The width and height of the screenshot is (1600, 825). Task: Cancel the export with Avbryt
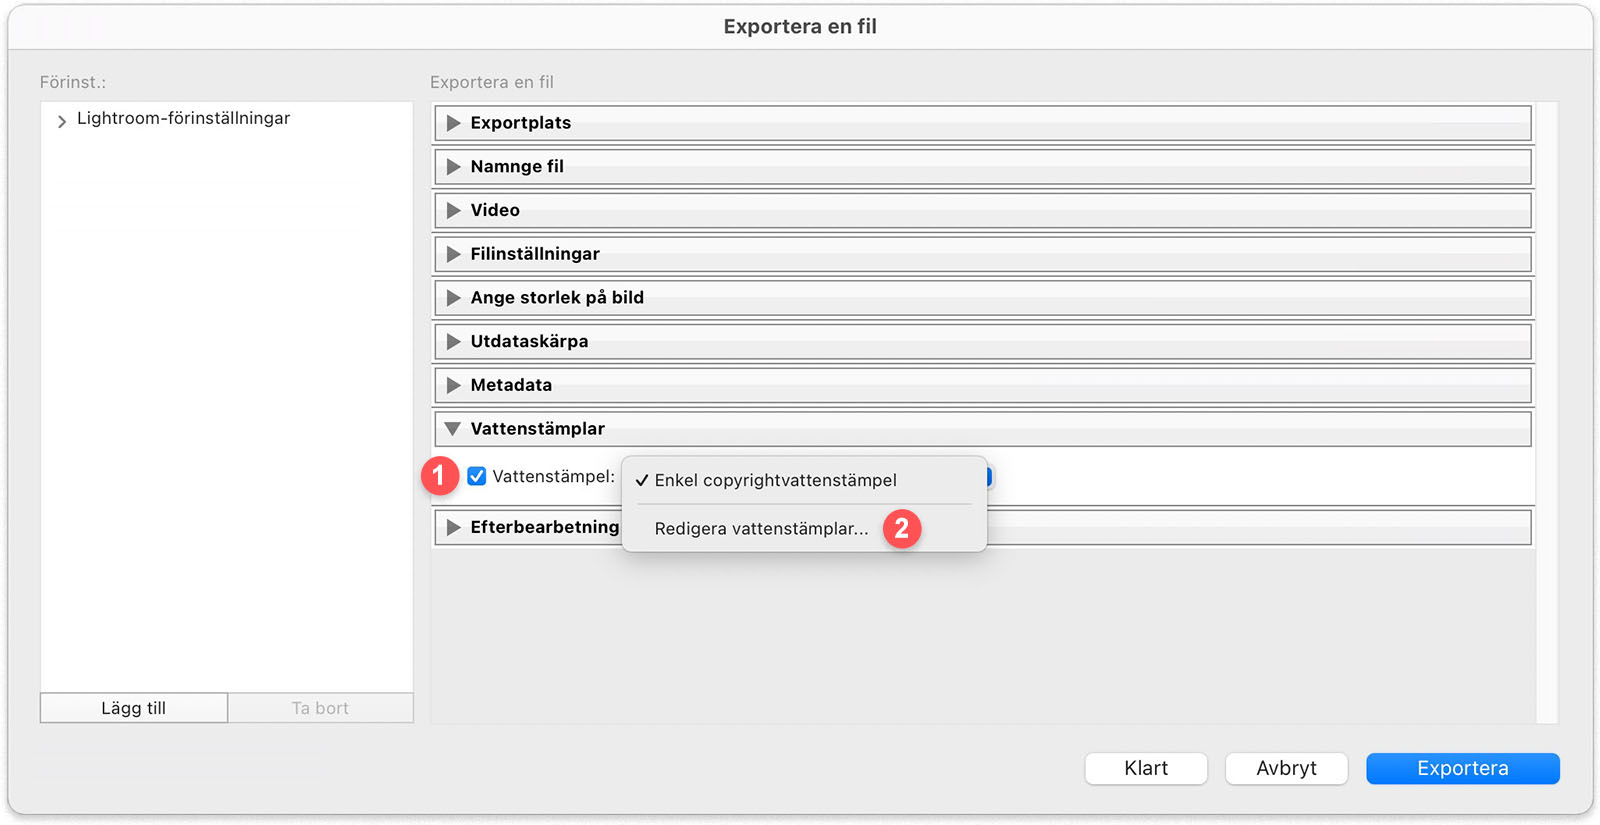coord(1286,768)
